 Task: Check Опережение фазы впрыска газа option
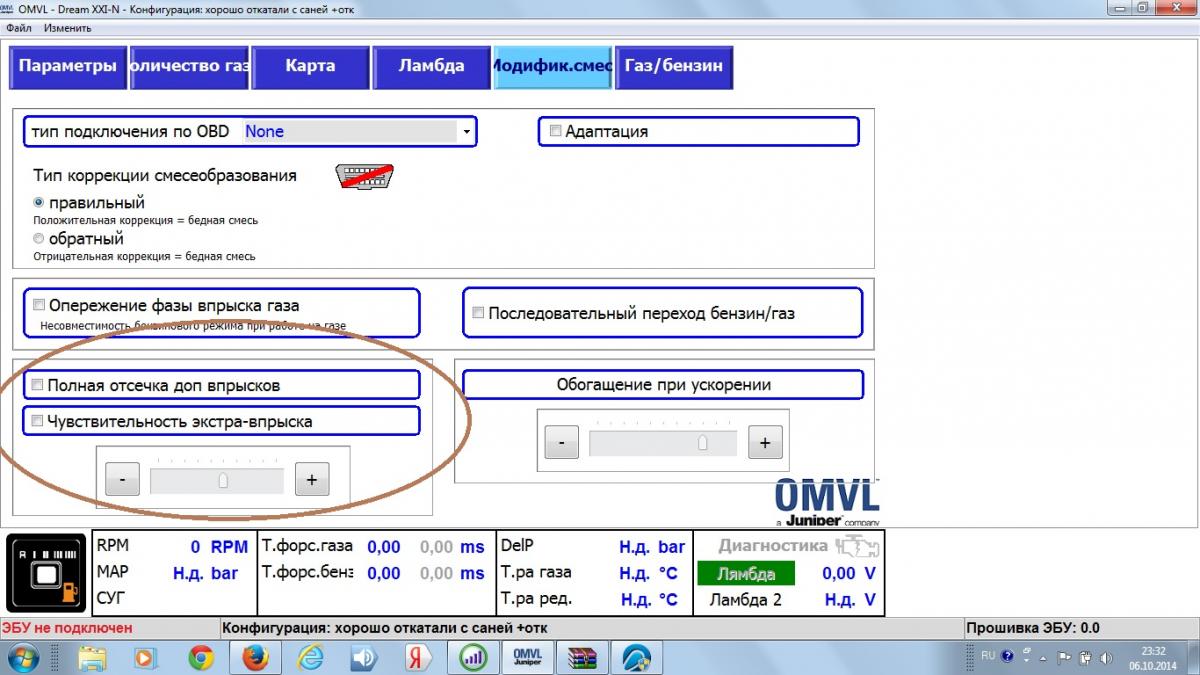[38, 305]
